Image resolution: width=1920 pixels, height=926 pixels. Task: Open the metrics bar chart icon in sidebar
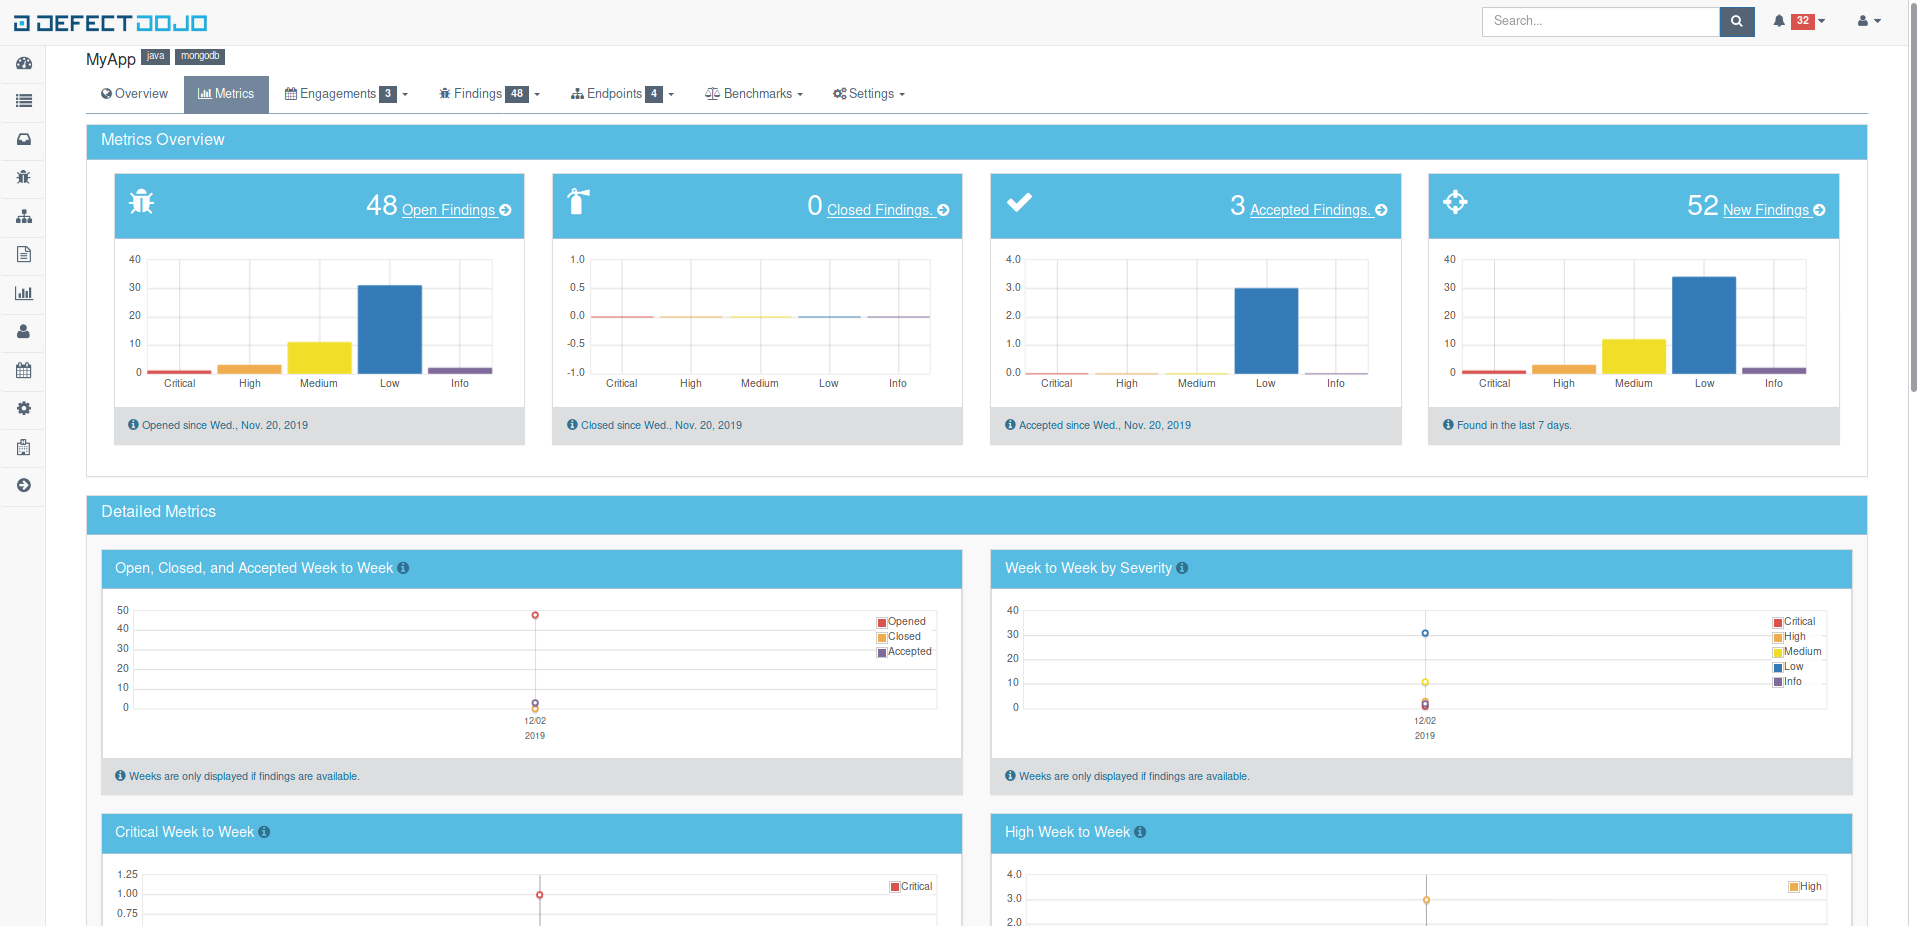24,293
